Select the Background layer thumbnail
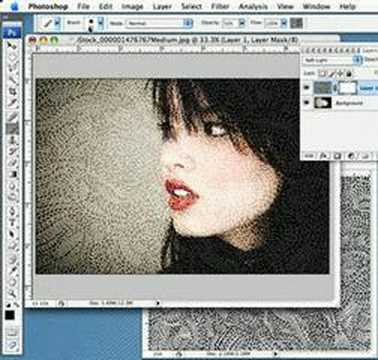 click(323, 103)
